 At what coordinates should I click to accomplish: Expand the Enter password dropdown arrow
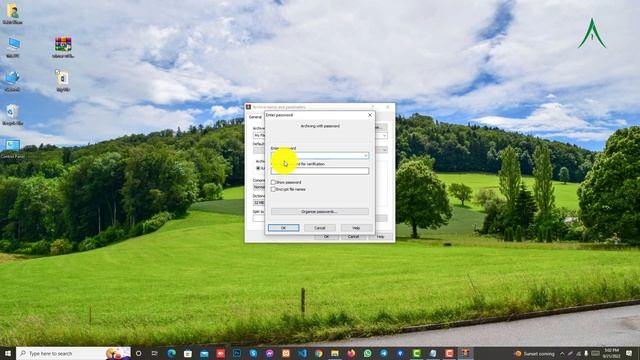click(366, 156)
